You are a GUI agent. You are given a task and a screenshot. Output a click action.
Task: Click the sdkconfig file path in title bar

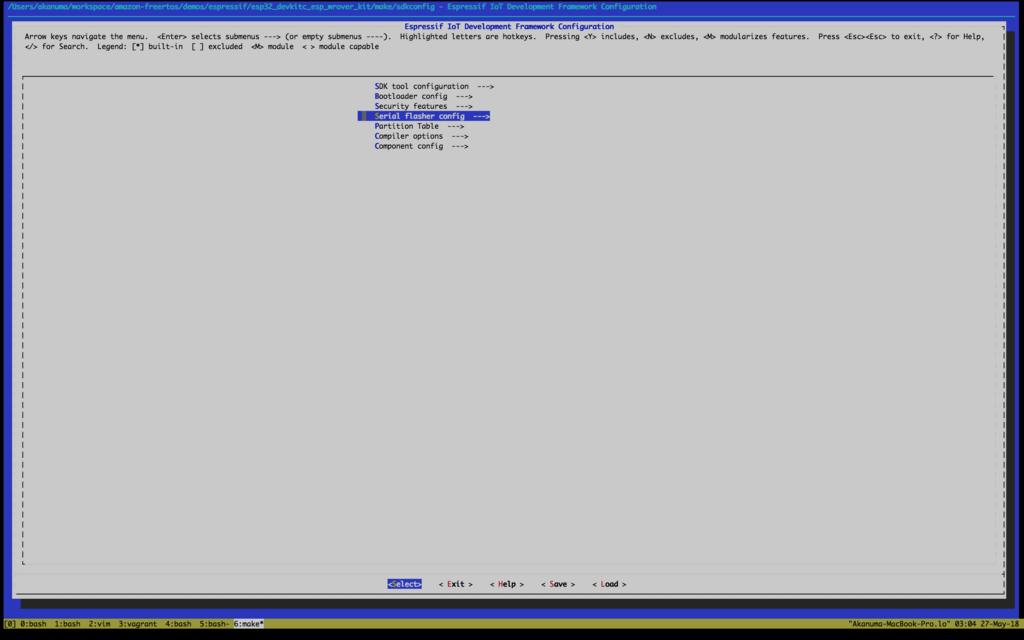(221, 7)
